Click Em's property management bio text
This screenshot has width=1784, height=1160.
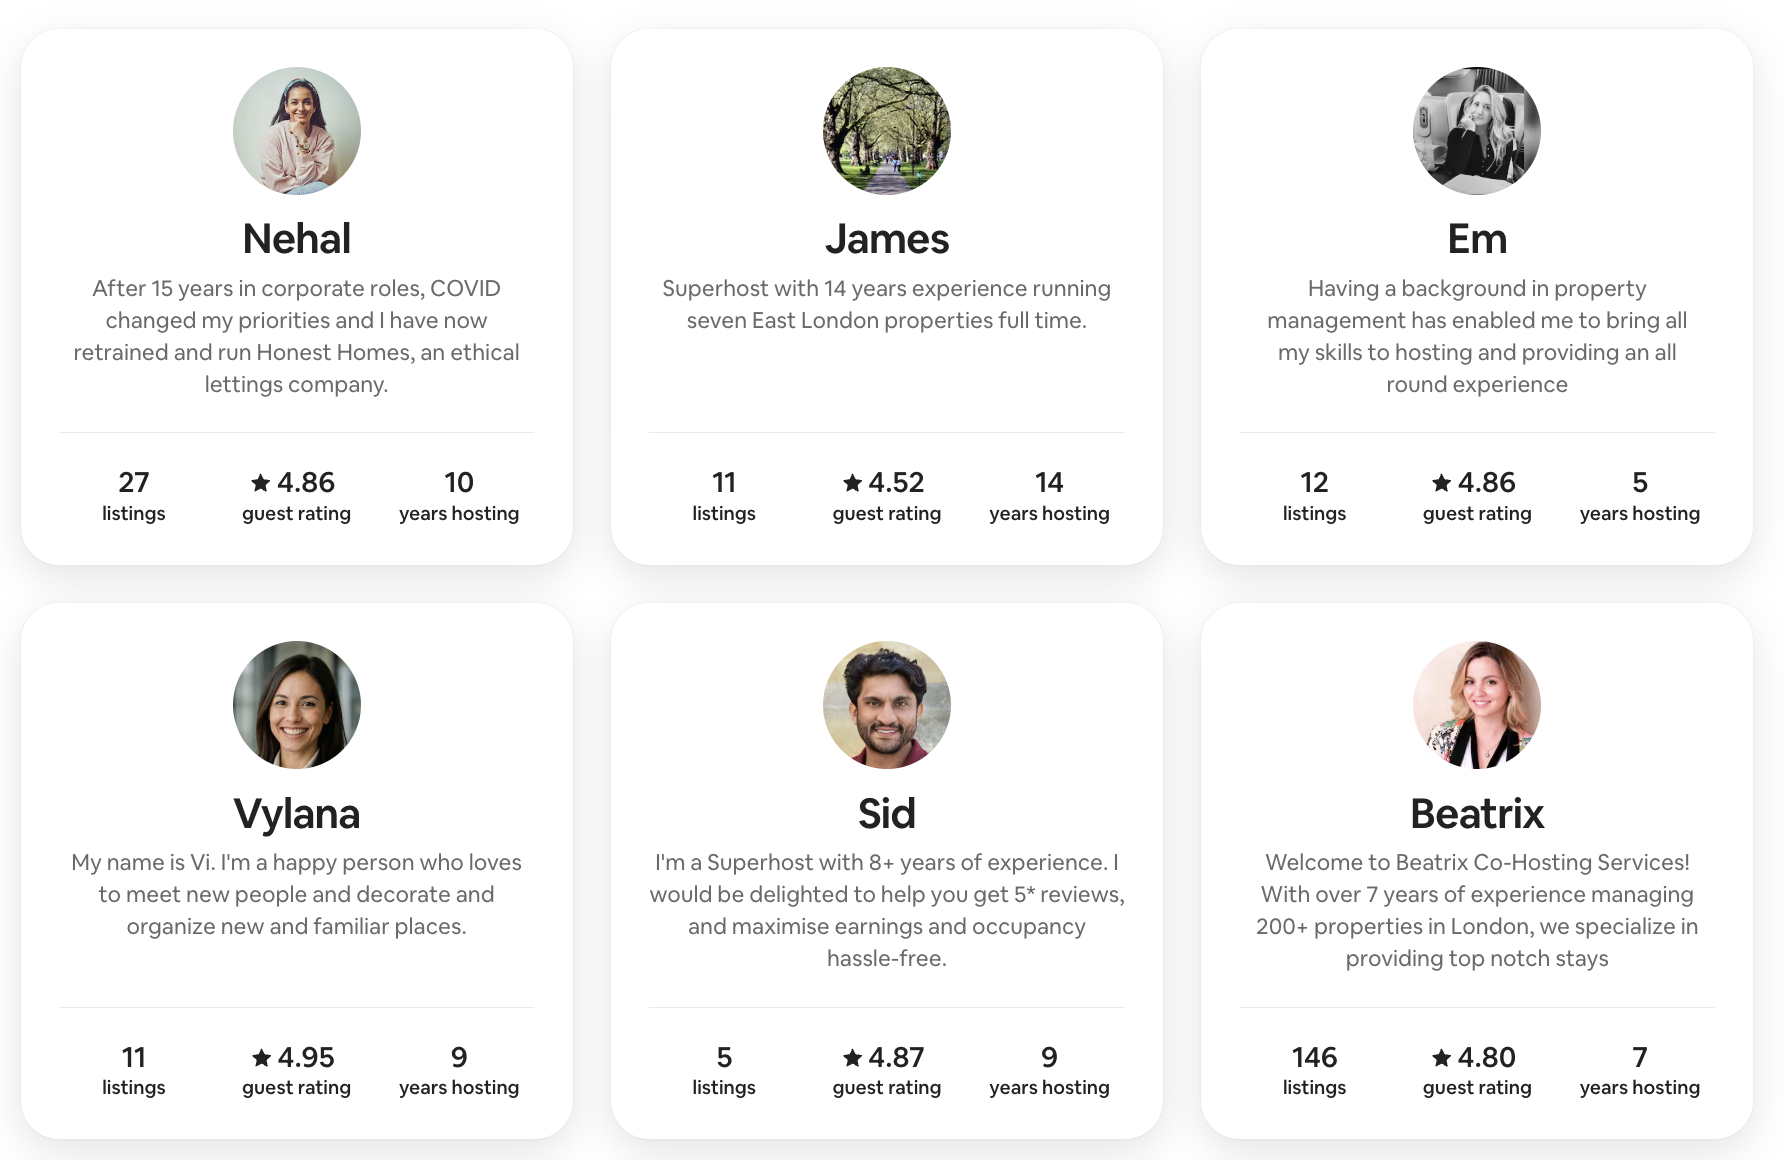coord(1477,336)
